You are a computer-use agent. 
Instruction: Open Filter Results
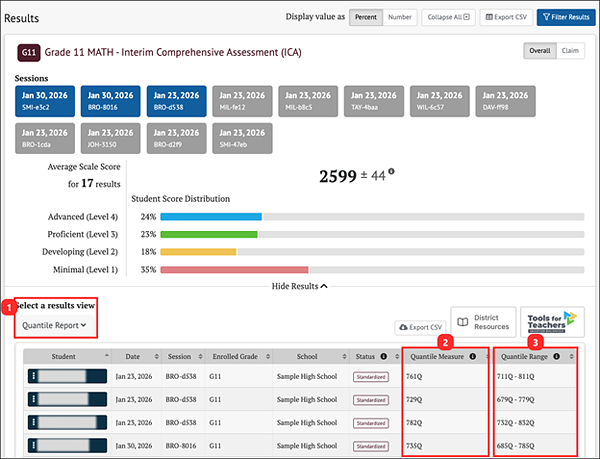(566, 17)
